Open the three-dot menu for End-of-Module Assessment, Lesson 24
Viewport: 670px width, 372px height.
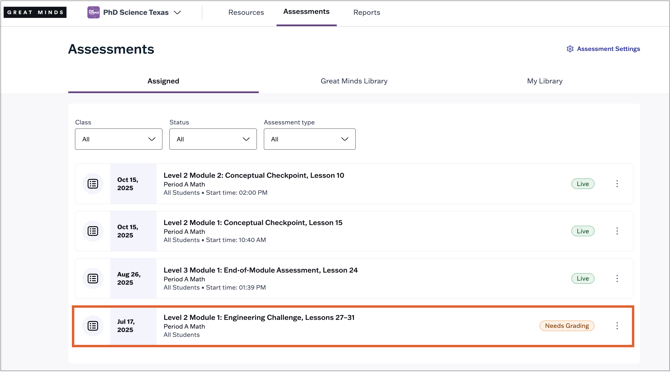[x=617, y=278]
